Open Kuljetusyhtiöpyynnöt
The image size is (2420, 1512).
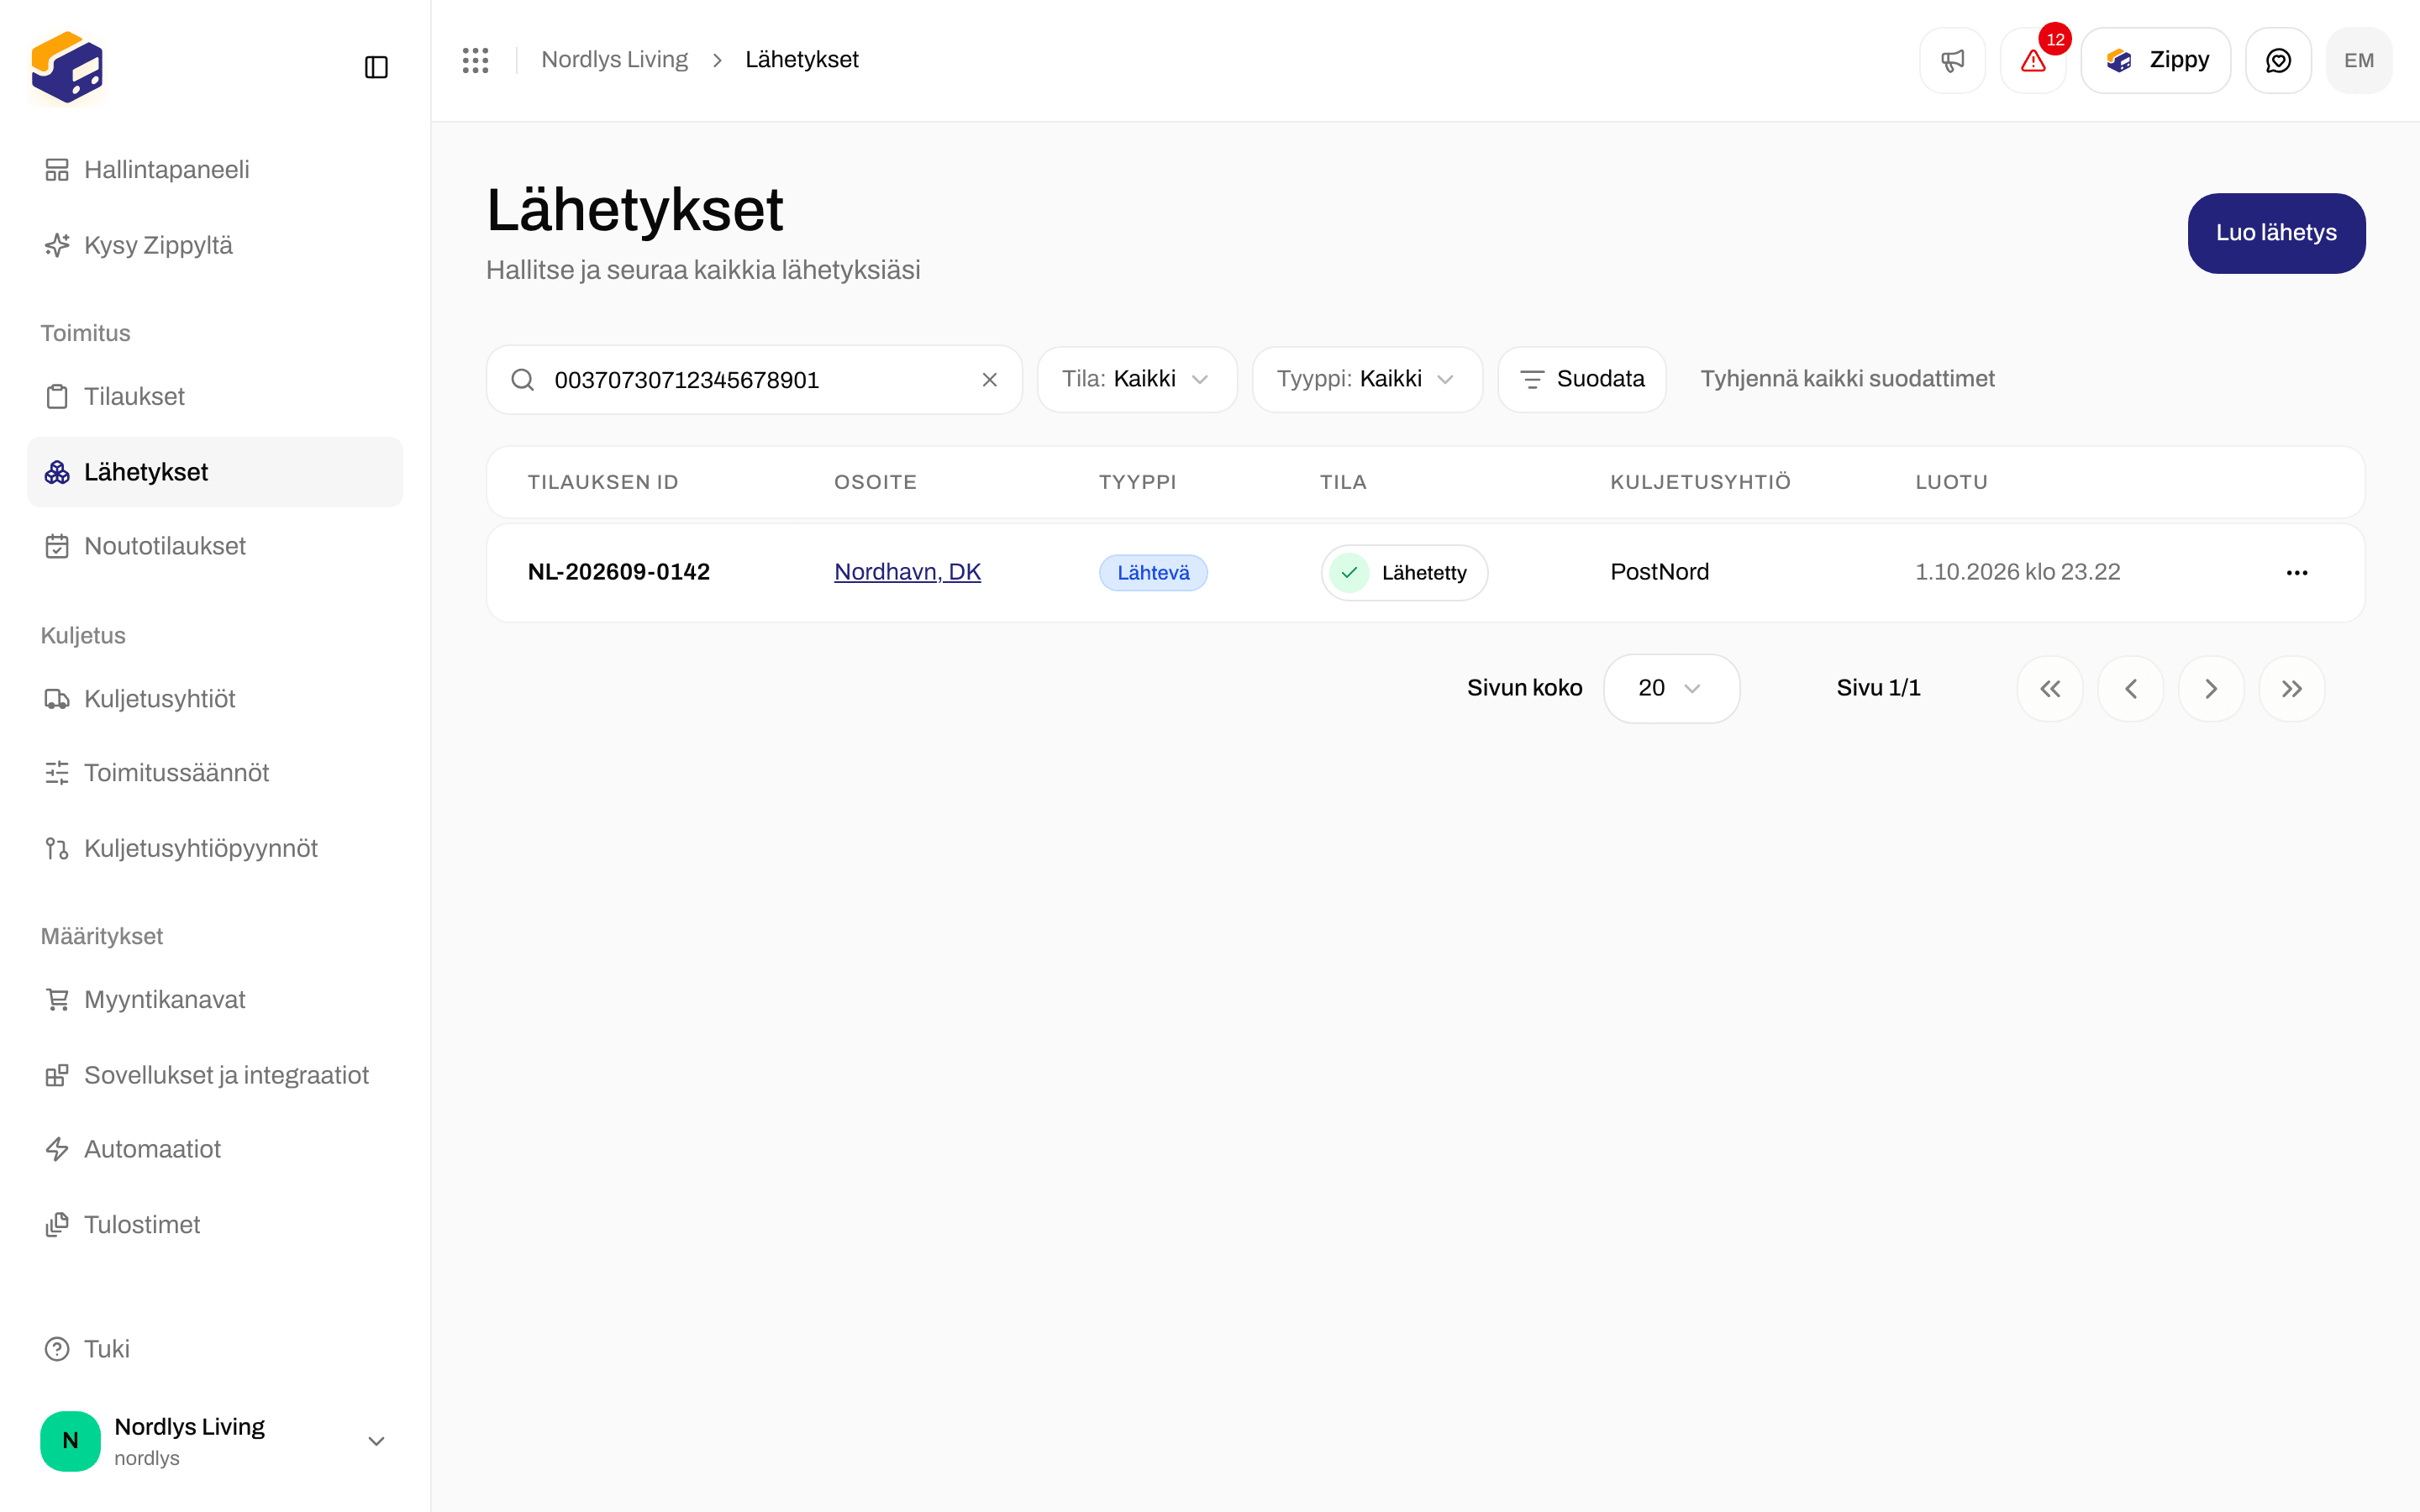point(214,849)
